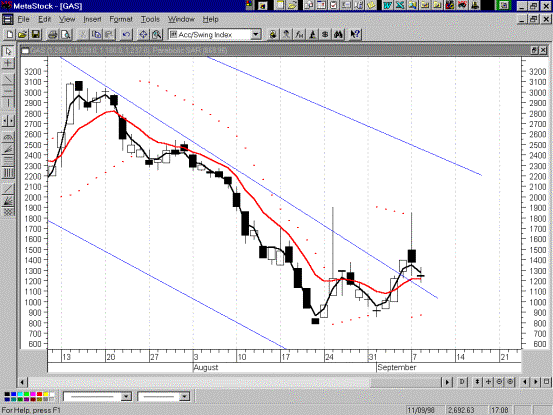This screenshot has height=415, width=553.
Task: Click the Undo arrow icon
Action: [126, 35]
